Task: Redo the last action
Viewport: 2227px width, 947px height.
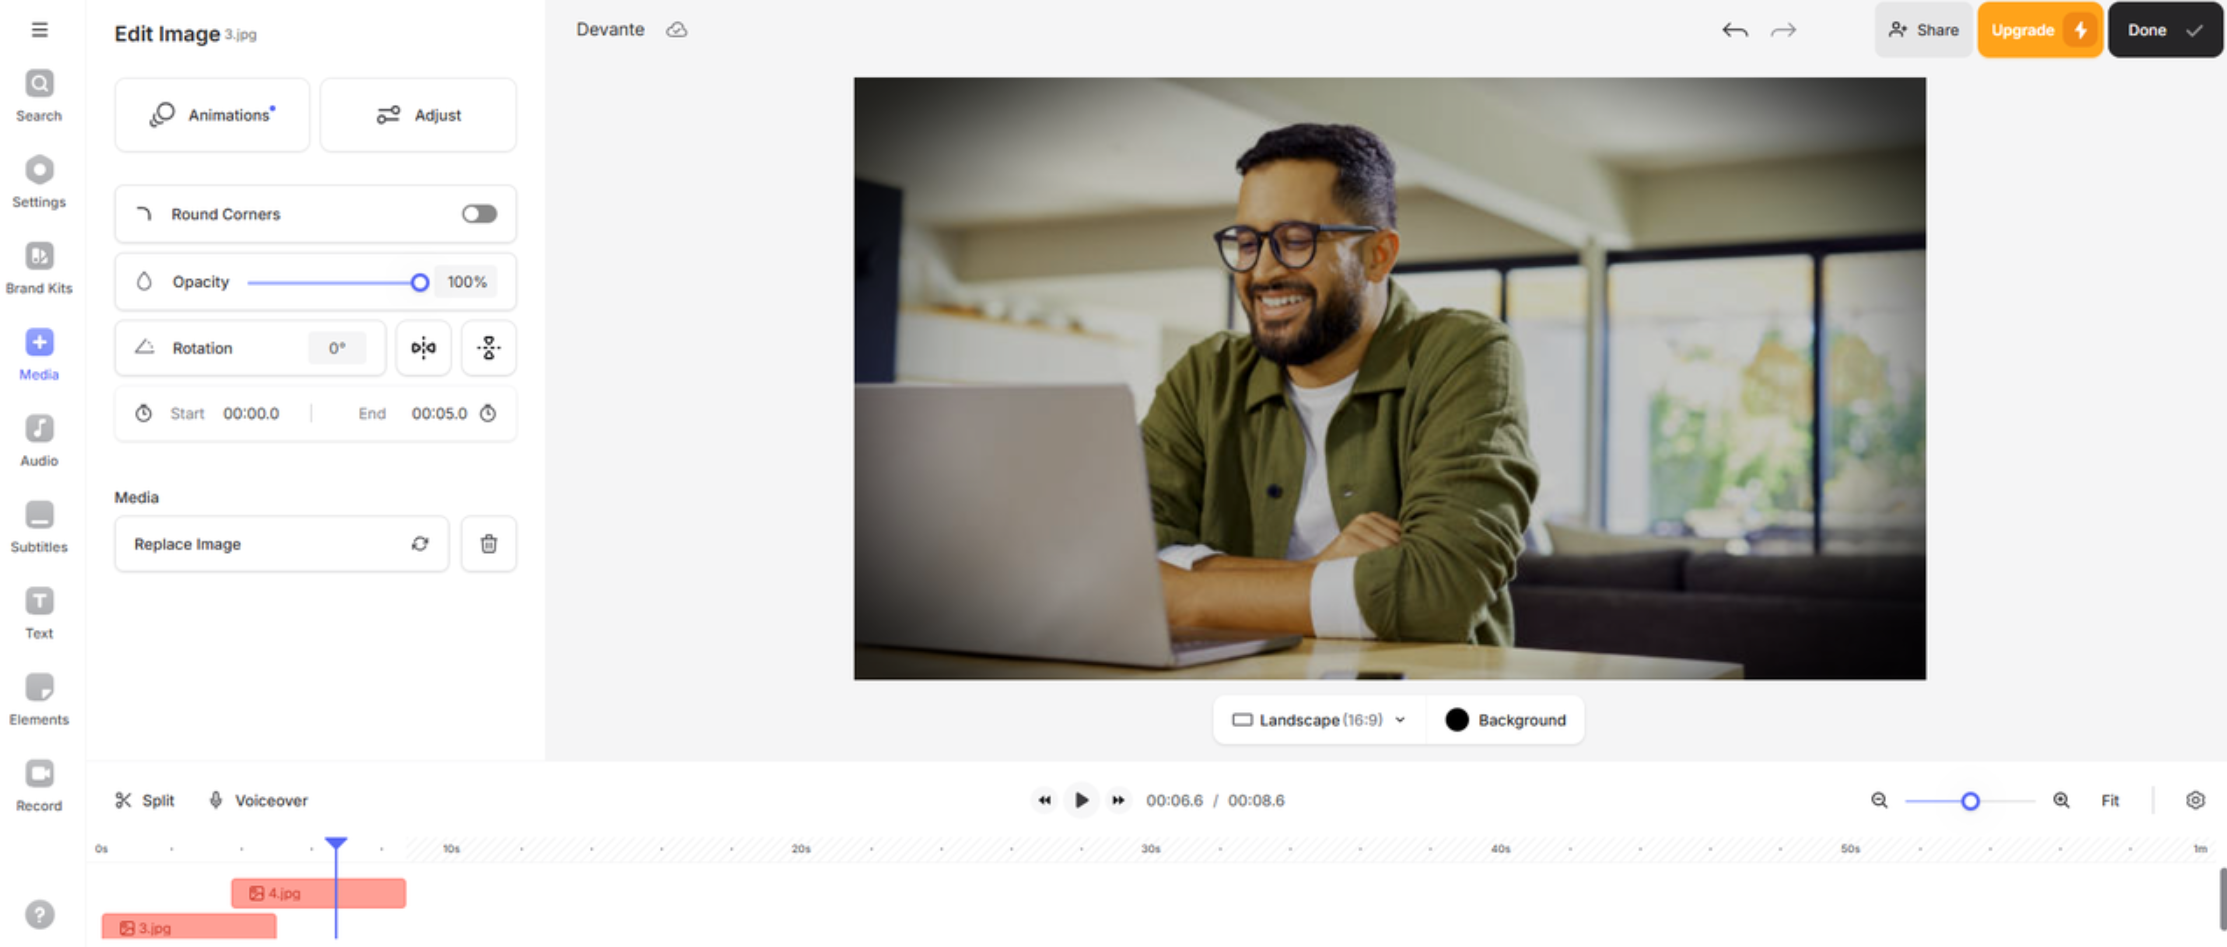Action: [1783, 31]
